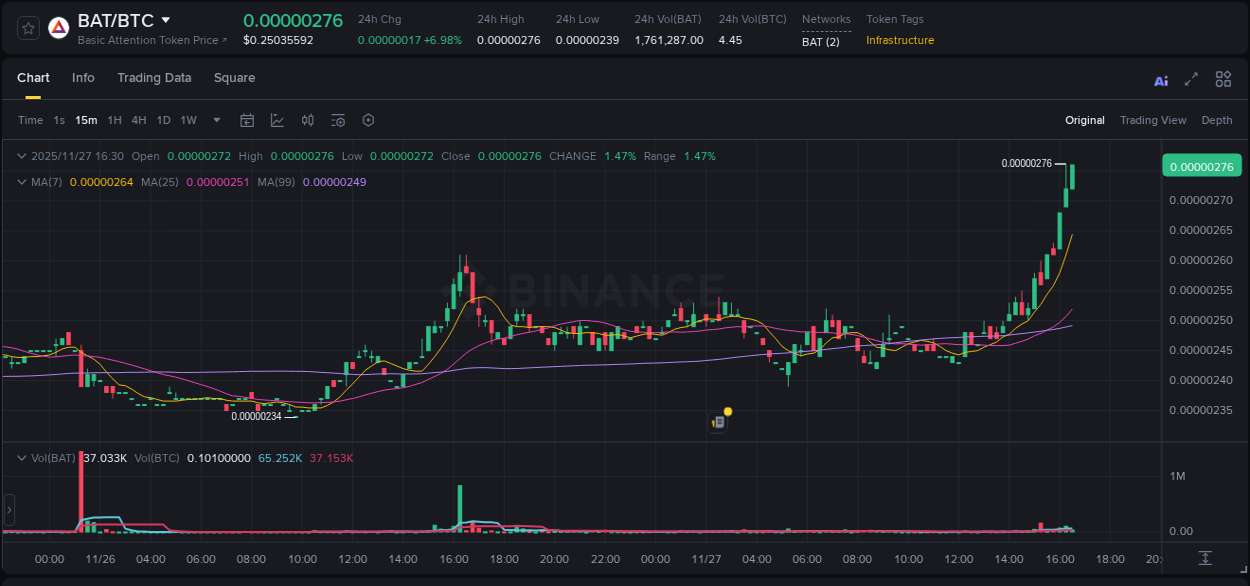Open the chart layout grid icon
Image resolution: width=1250 pixels, height=586 pixels.
click(1223, 79)
